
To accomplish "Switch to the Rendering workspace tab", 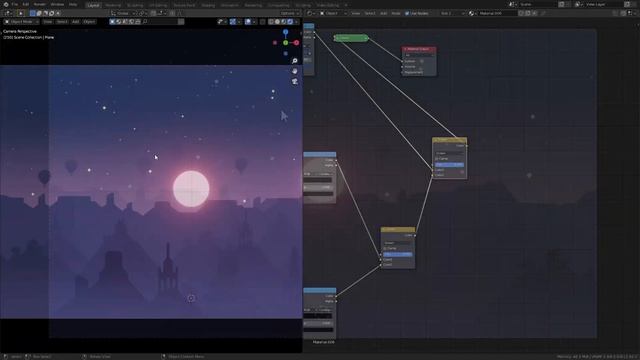I will coord(253,5).
